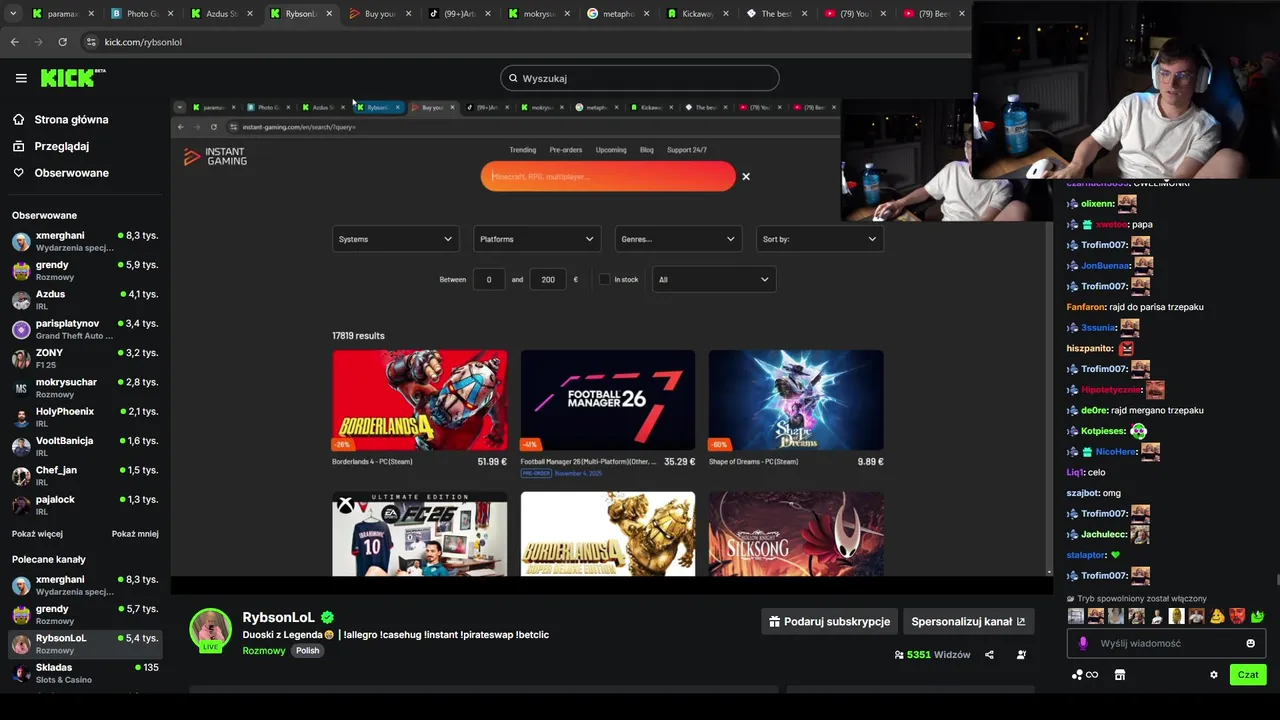Open the channel shop icon below chat

click(1120, 675)
